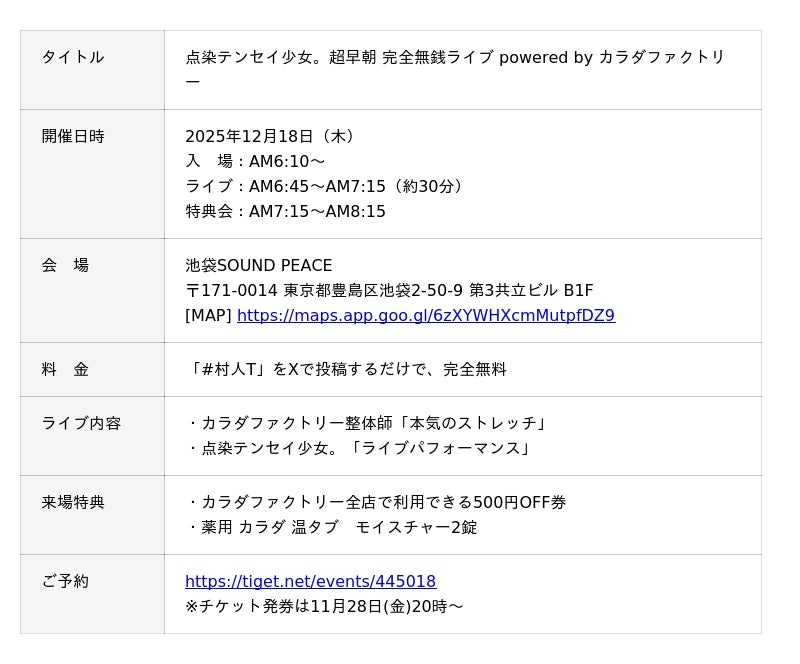
Task: Open the tiget.net reservation link
Action: tap(310, 582)
